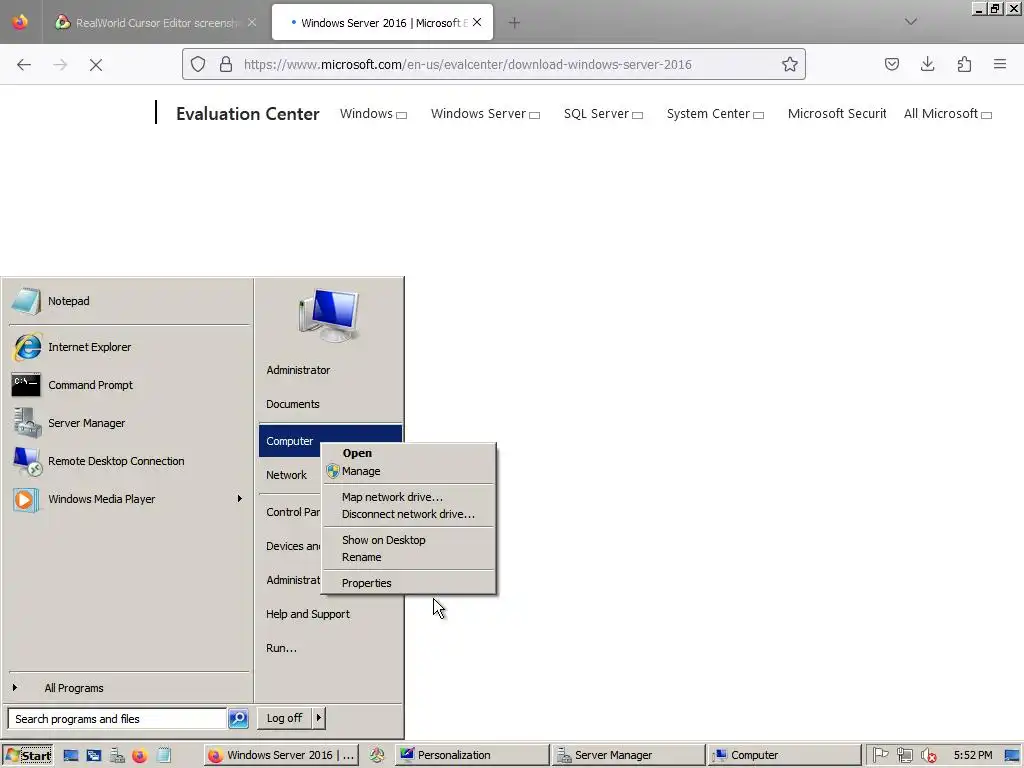The height and width of the screenshot is (768, 1024).
Task: Open Devices and Printers entry
Action: coord(293,546)
